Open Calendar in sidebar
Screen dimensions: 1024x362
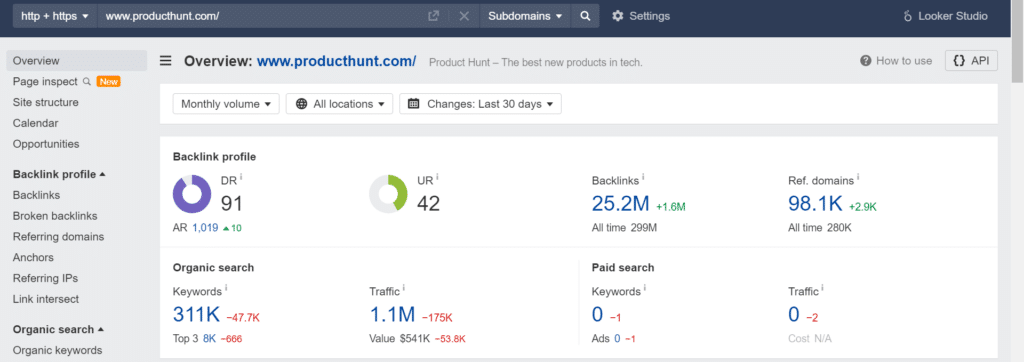(35, 123)
